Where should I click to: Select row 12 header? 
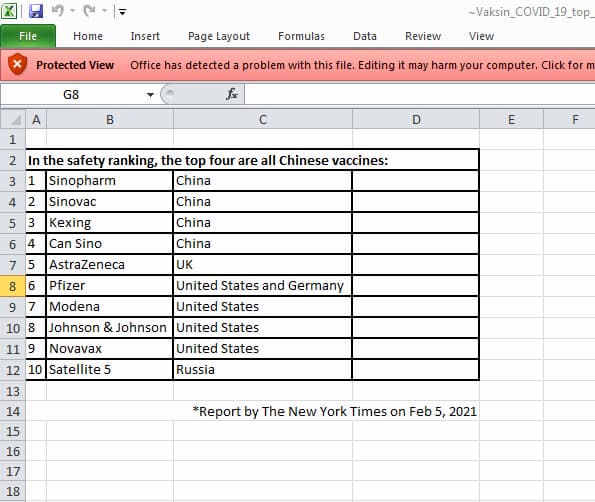click(x=13, y=370)
